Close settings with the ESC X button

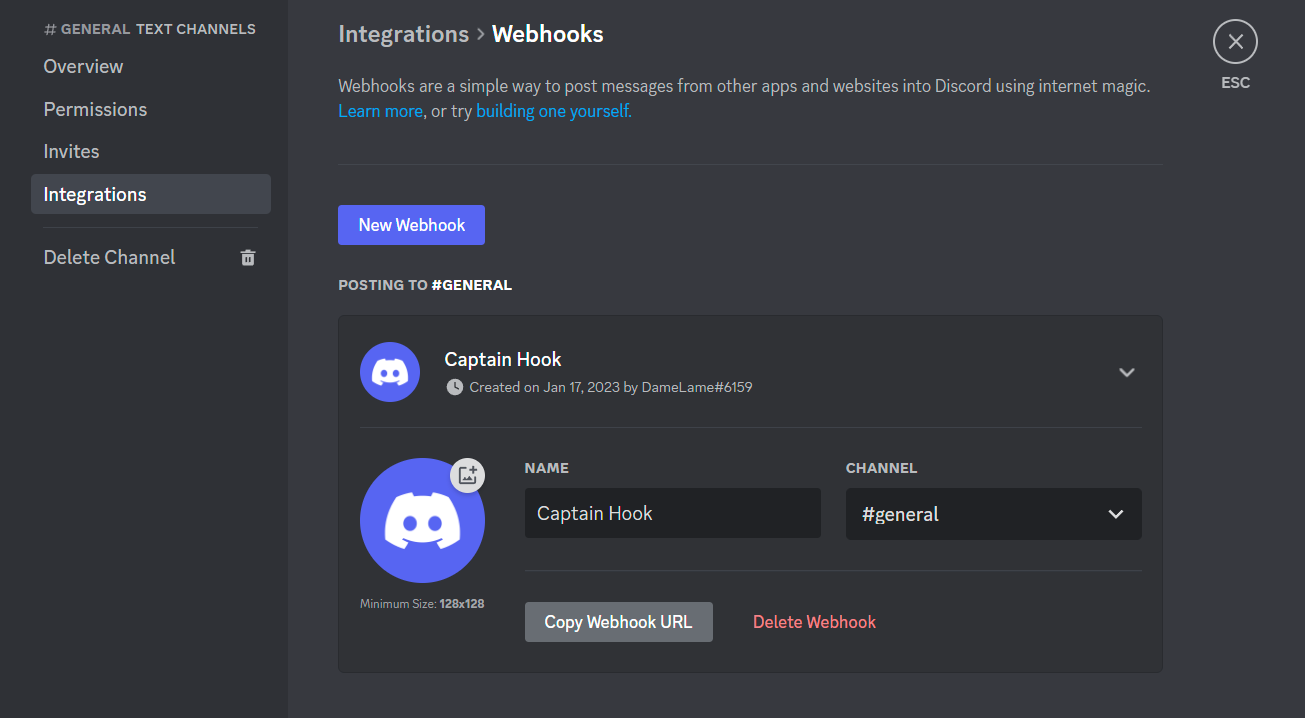(1235, 42)
